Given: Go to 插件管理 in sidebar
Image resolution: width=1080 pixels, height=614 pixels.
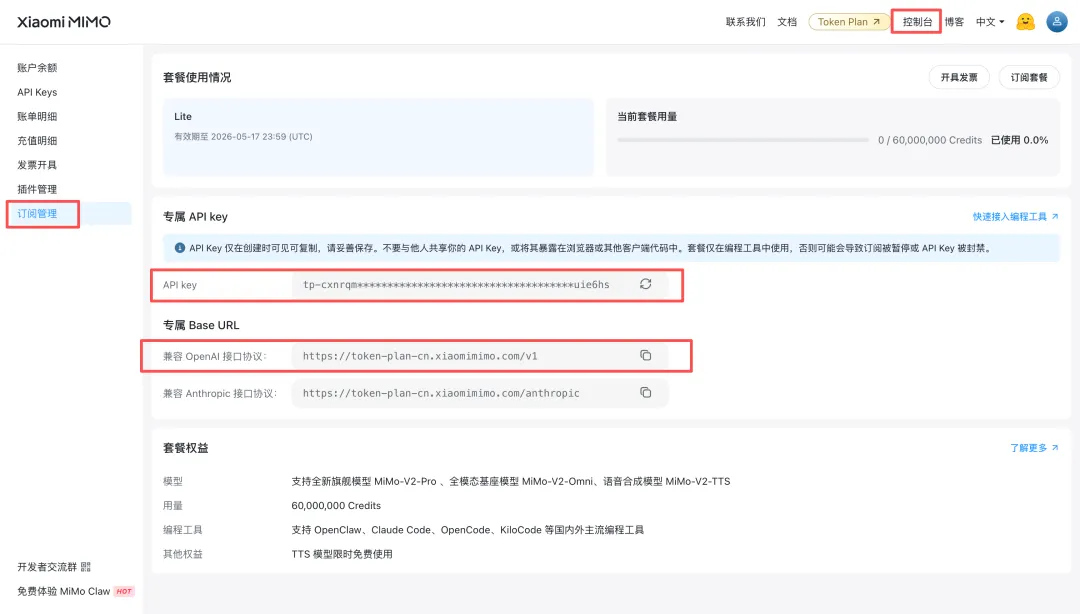Looking at the screenshot, I should (37, 189).
